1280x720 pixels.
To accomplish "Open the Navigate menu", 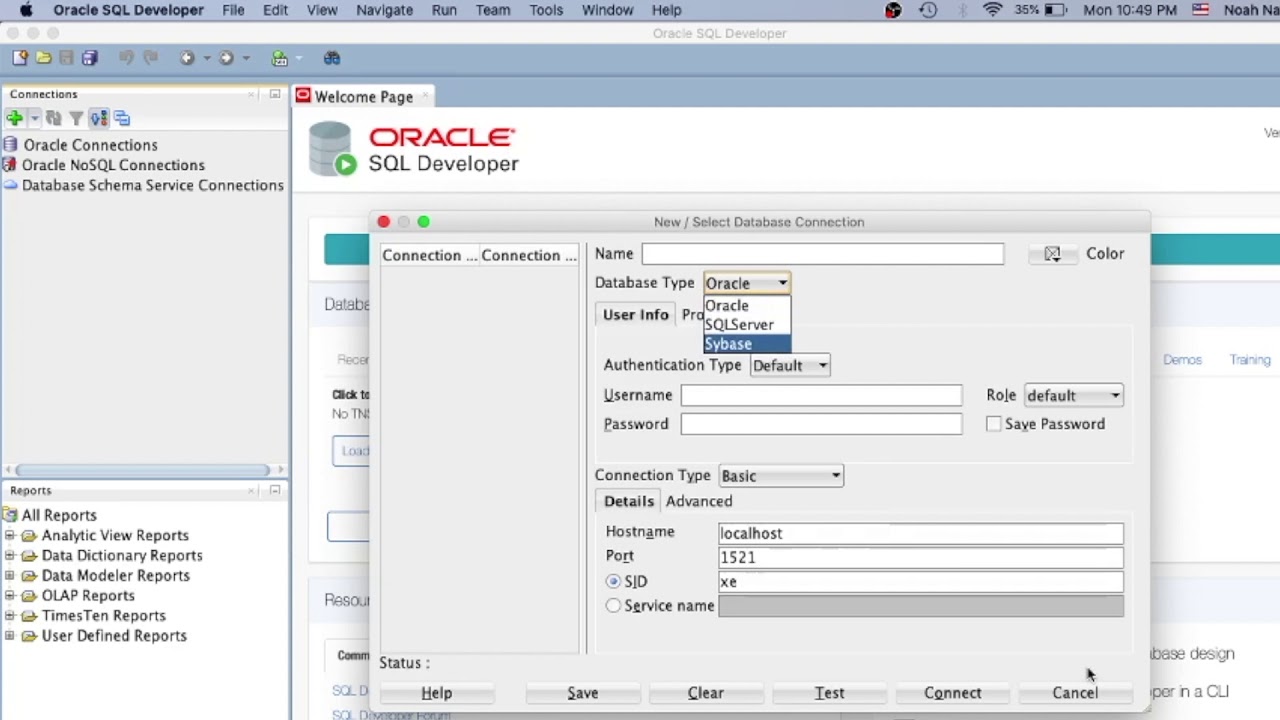I will 384,10.
